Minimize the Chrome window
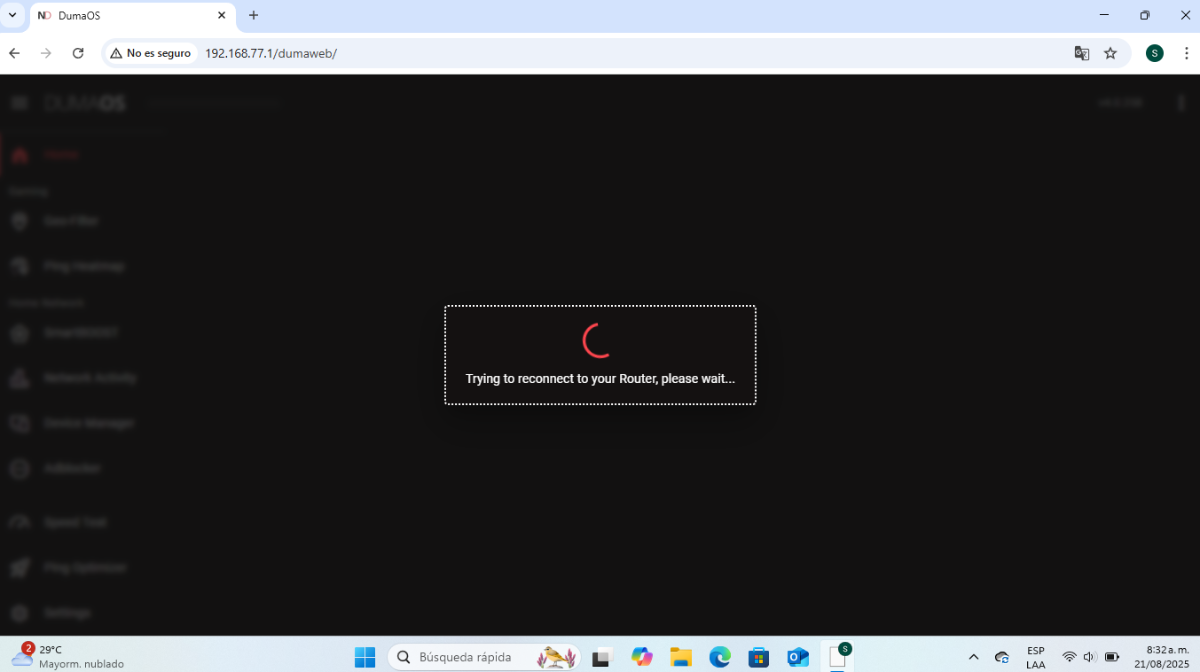Viewport: 1200px width, 672px height. (x=1104, y=15)
